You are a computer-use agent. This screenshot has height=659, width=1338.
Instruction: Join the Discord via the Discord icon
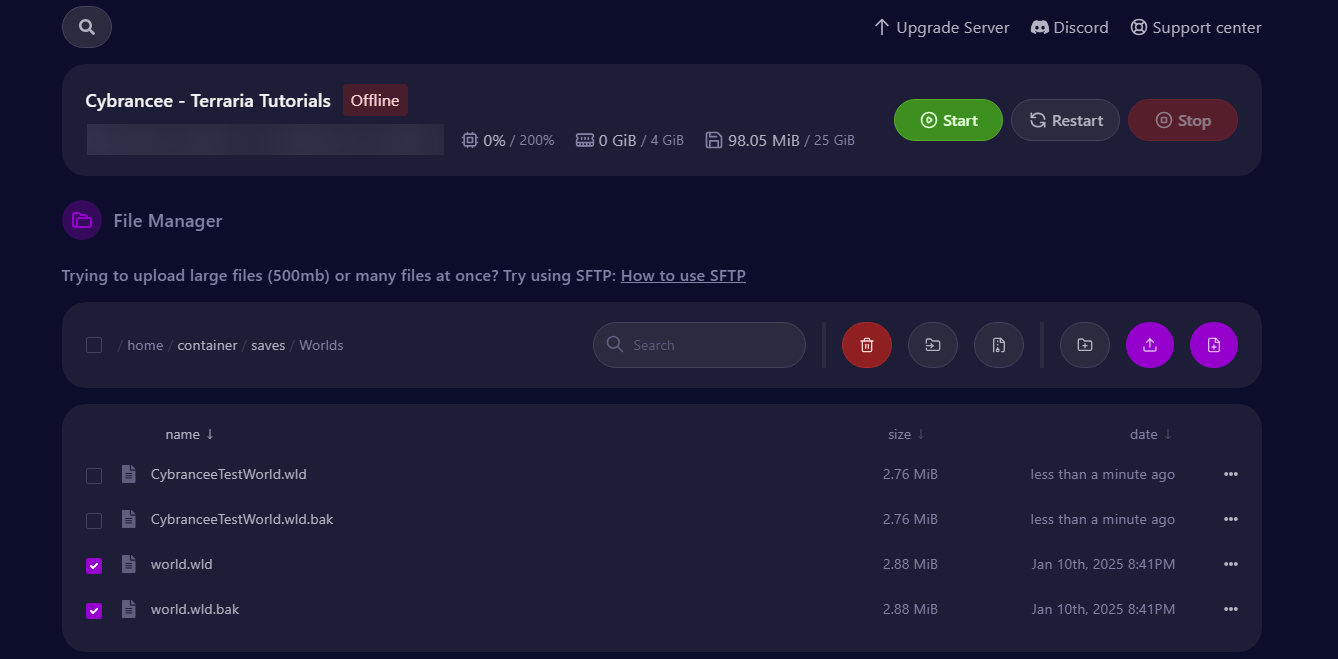(1040, 27)
